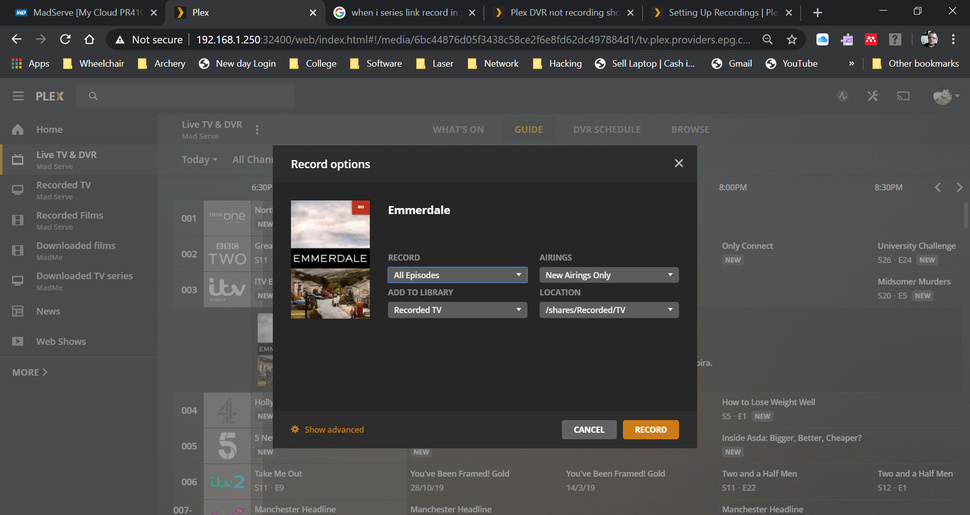
Task: Open the Apps bookmark
Action: pos(30,63)
